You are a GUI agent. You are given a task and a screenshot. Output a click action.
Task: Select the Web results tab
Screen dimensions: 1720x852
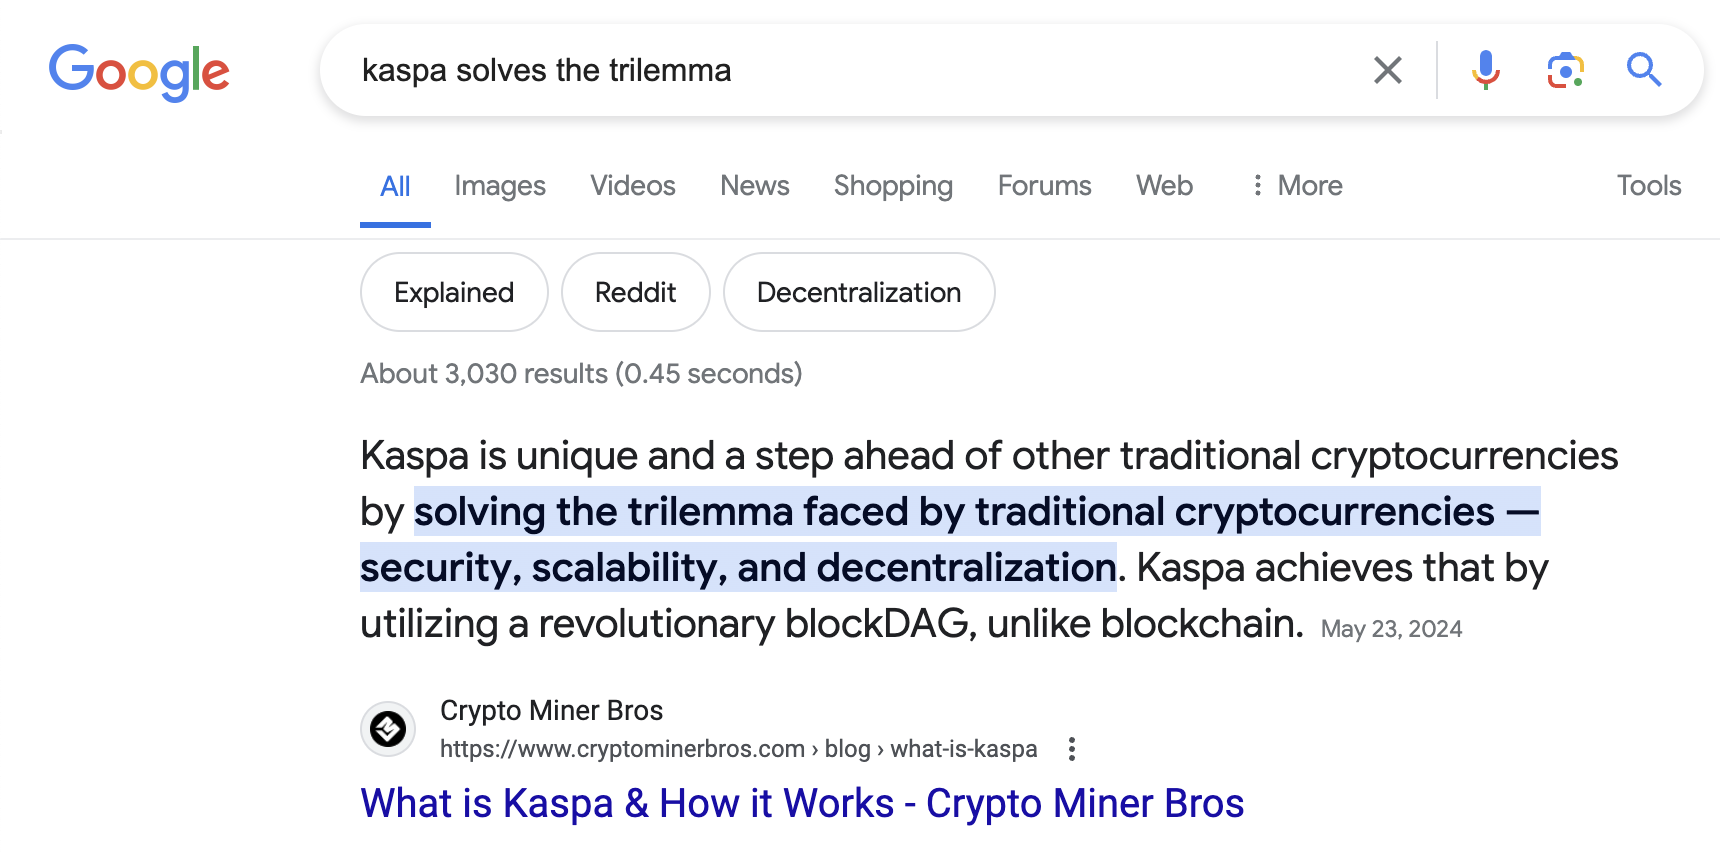(1164, 186)
